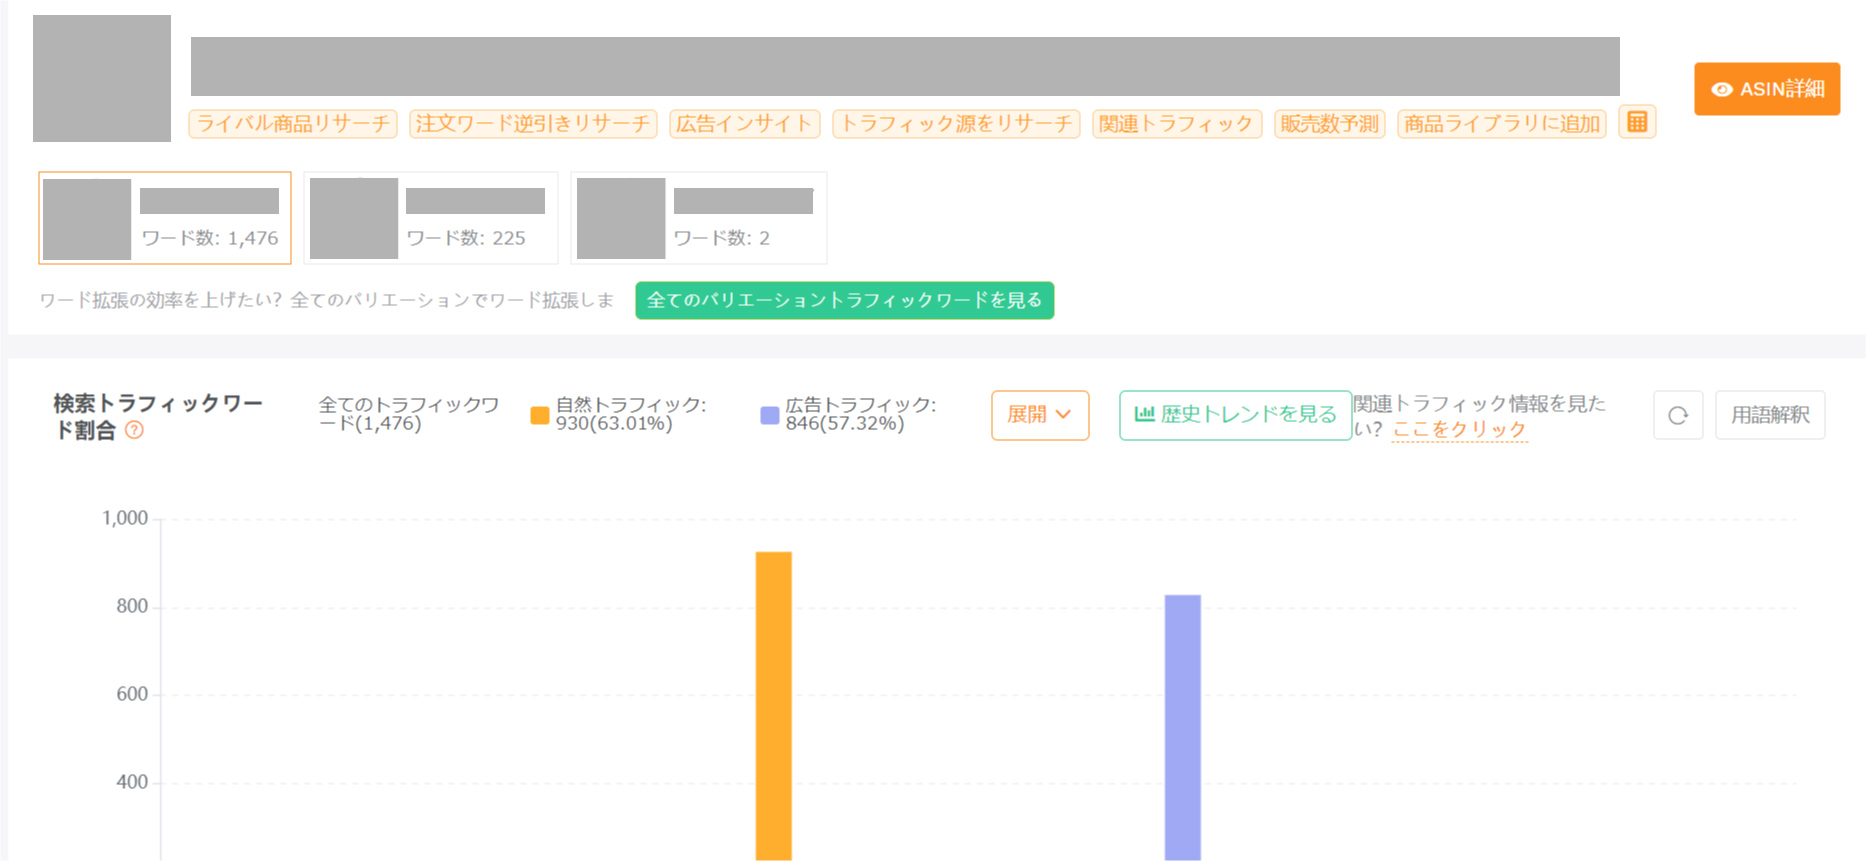
Task: Click the eye icon in ASIN詳細 button
Action: tap(1722, 89)
